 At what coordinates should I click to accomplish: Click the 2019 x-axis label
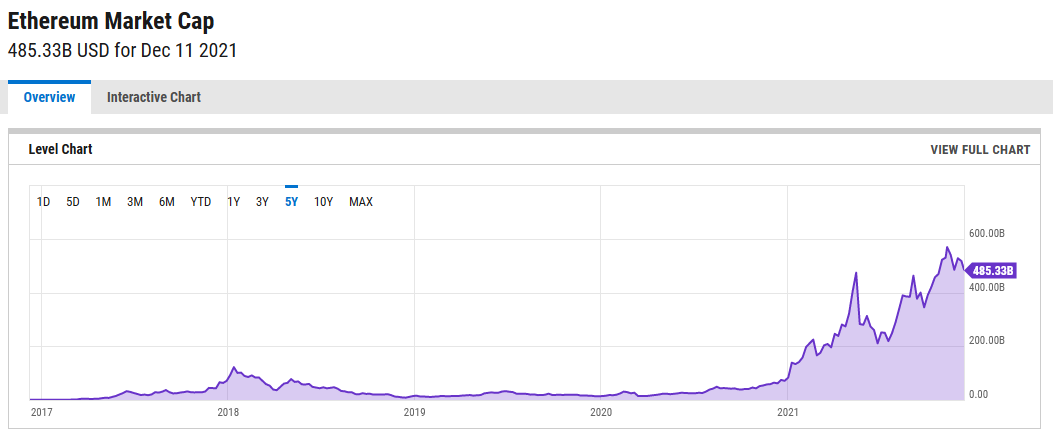pos(414,411)
